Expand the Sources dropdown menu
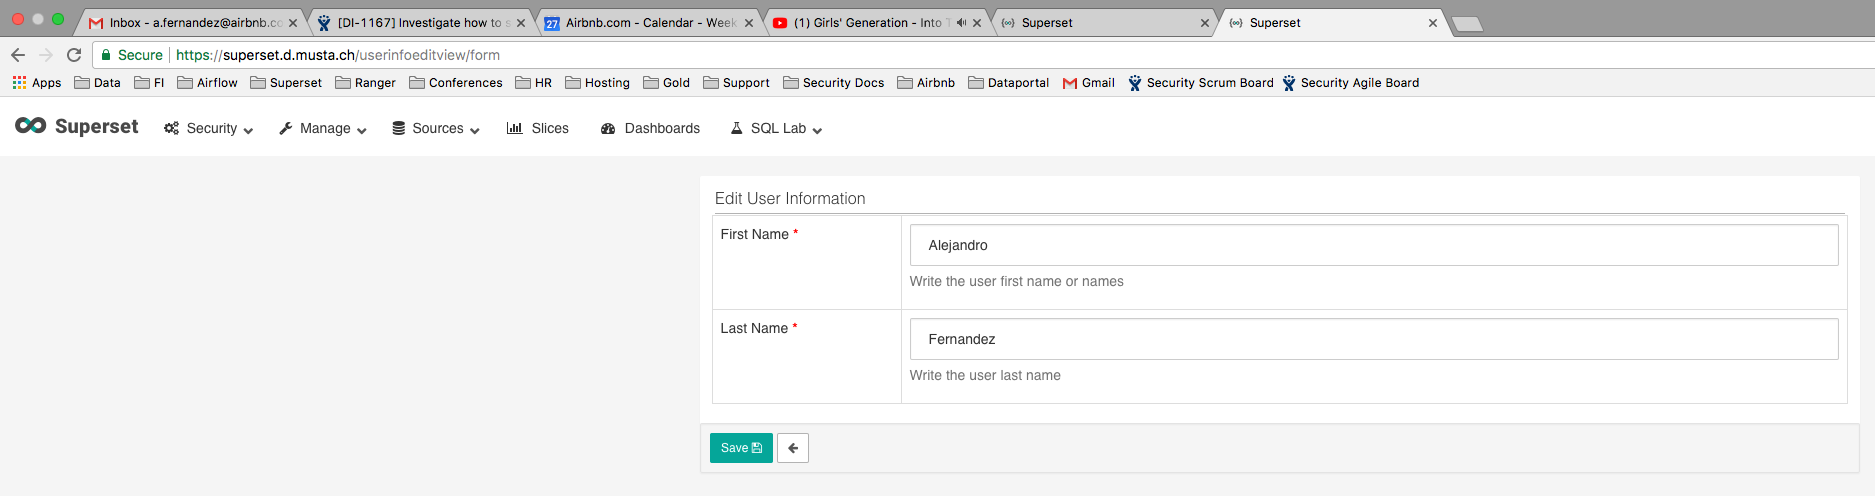 click(x=436, y=128)
